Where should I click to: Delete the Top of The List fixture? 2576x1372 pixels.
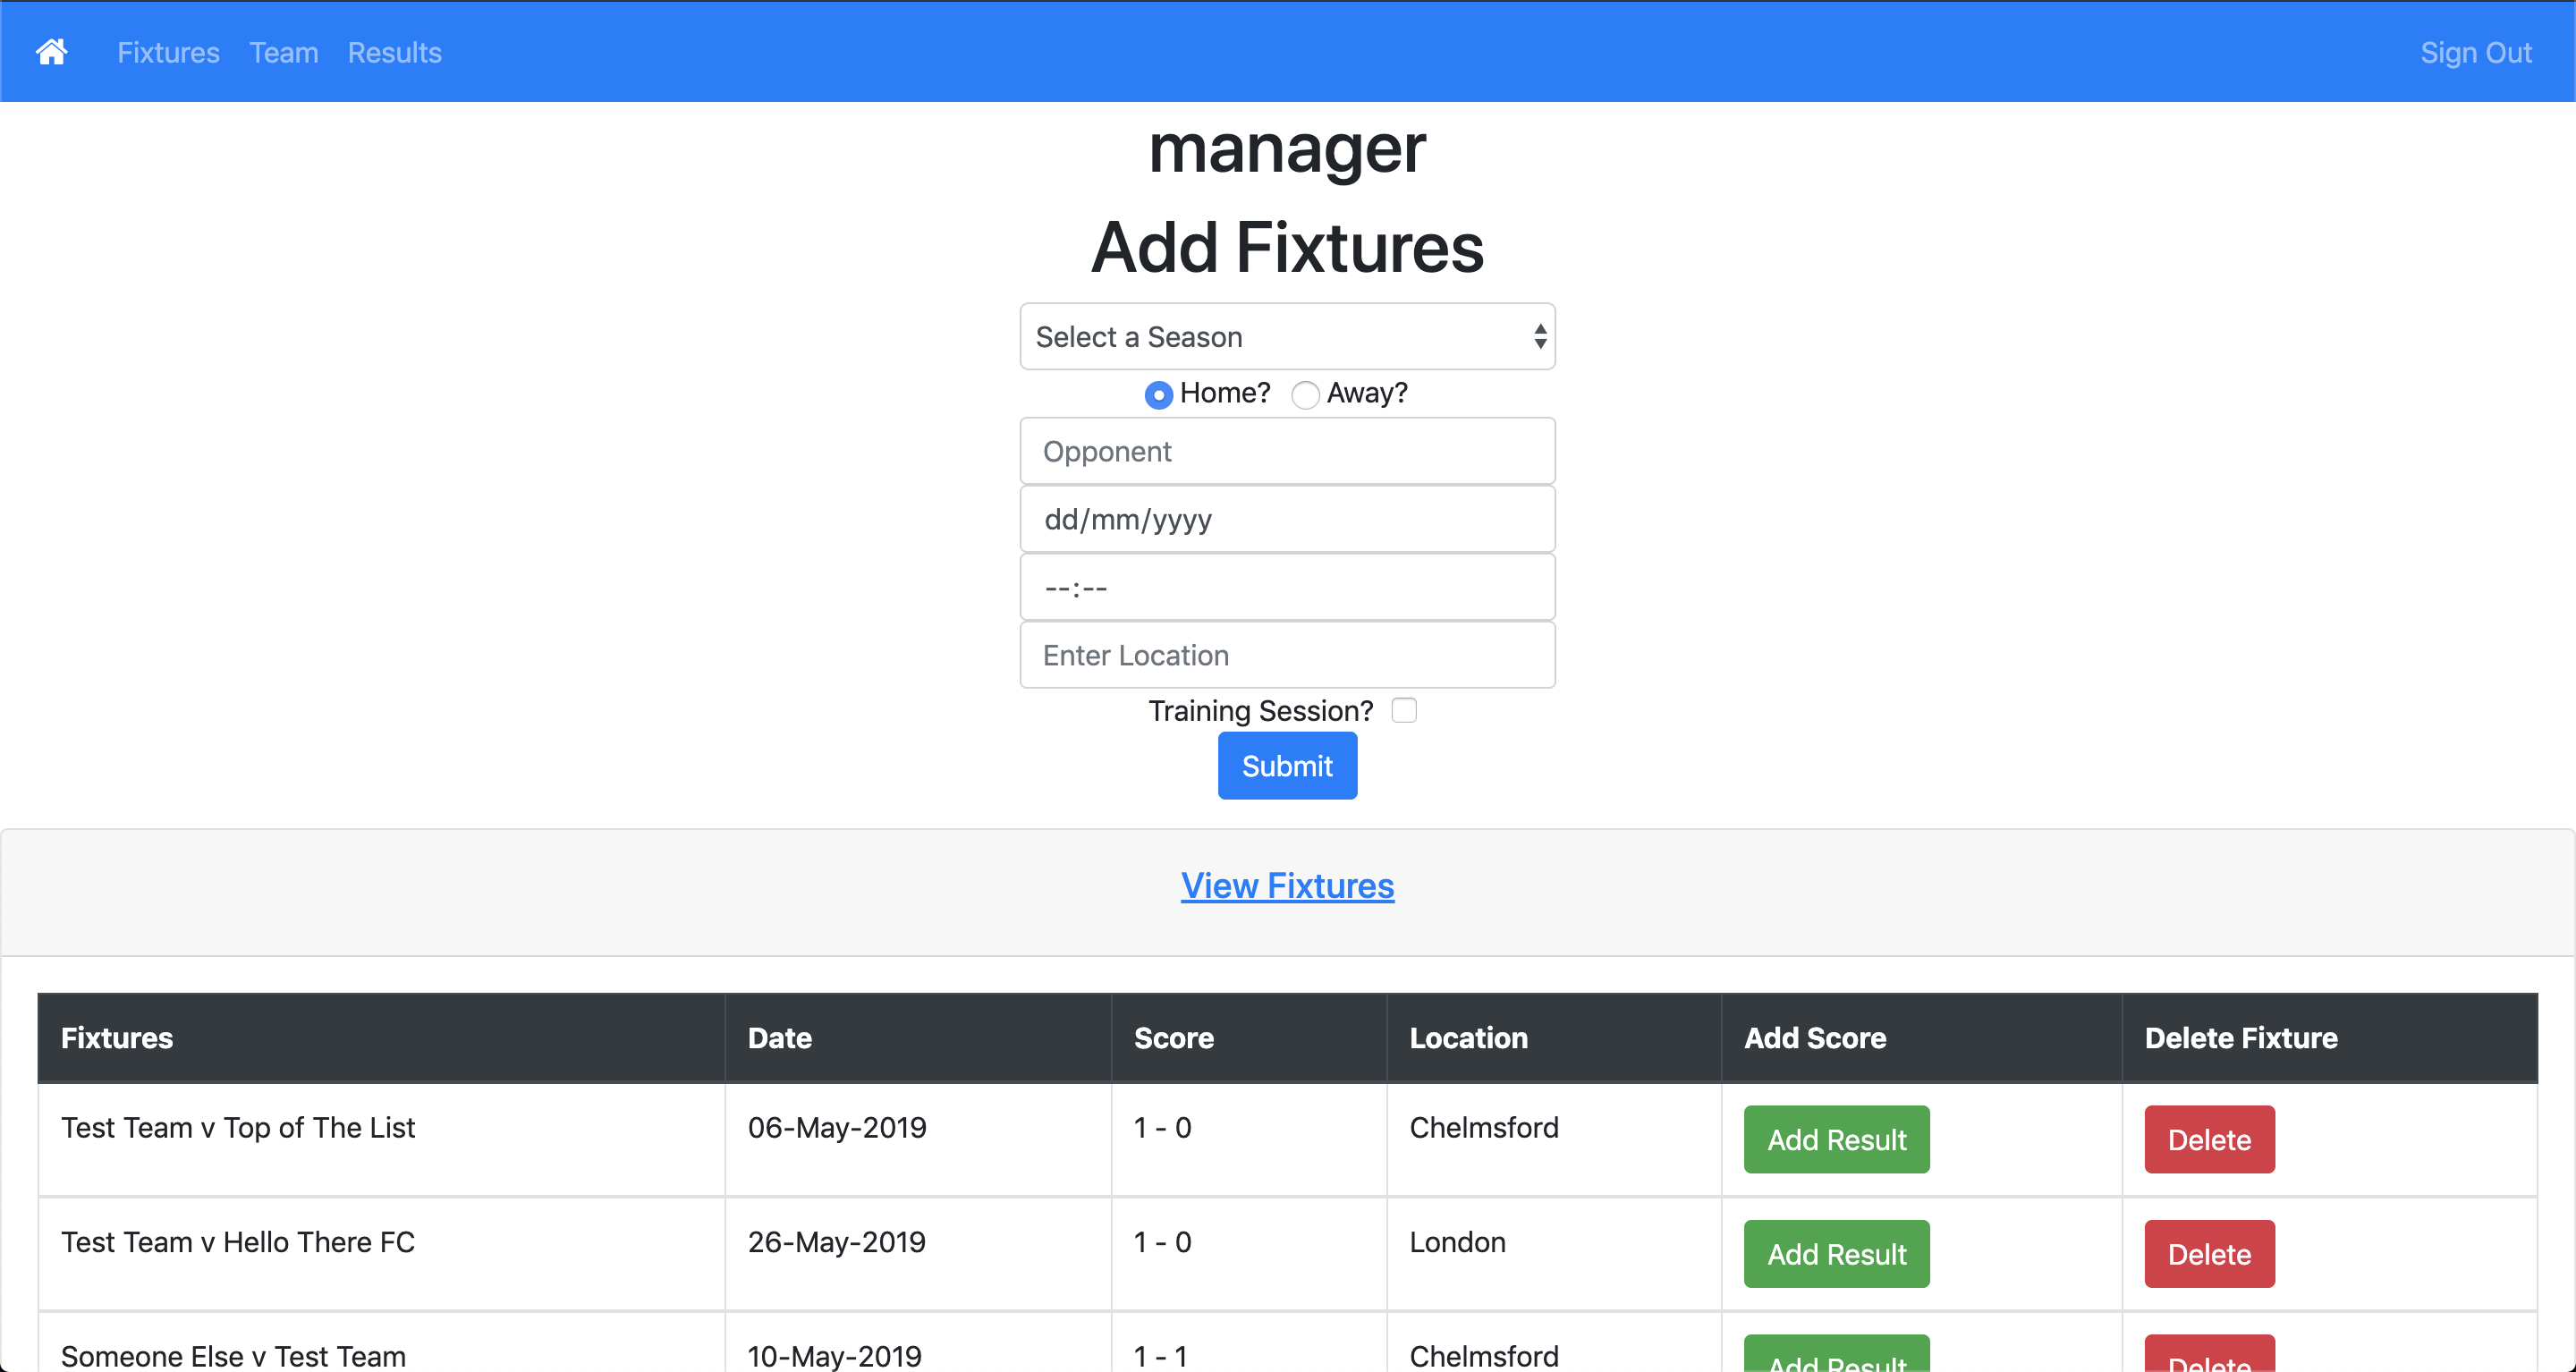coord(2208,1139)
